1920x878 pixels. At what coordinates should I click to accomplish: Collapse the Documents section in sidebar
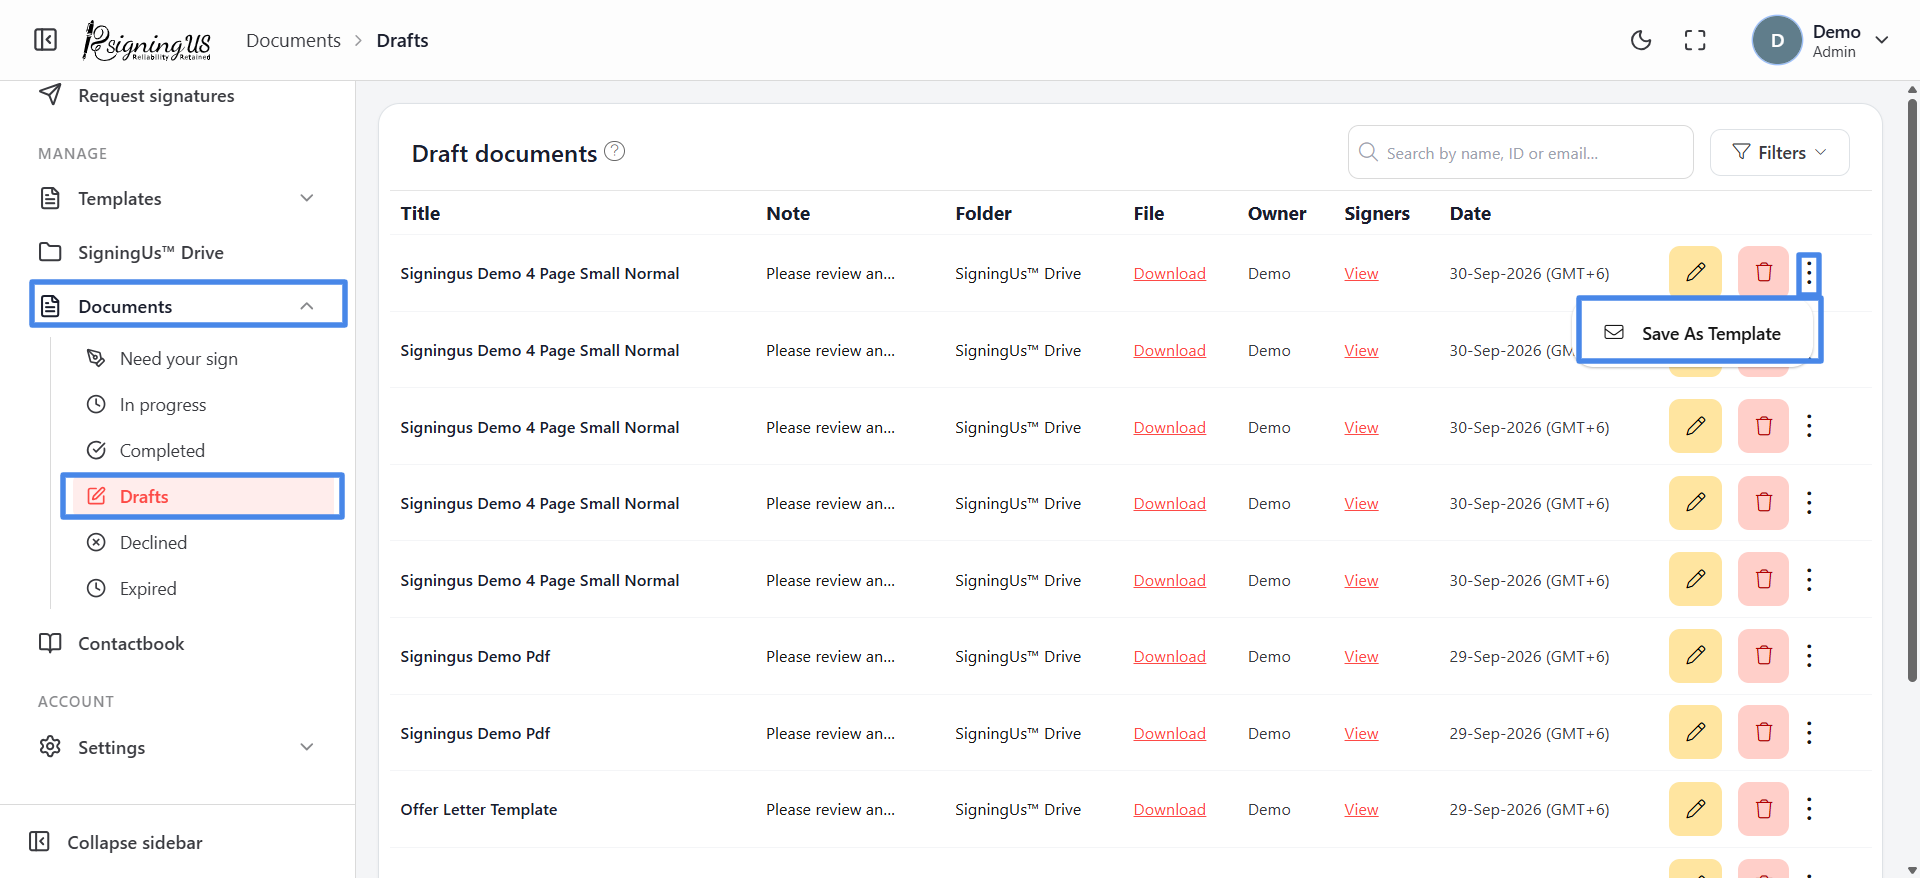tap(307, 306)
